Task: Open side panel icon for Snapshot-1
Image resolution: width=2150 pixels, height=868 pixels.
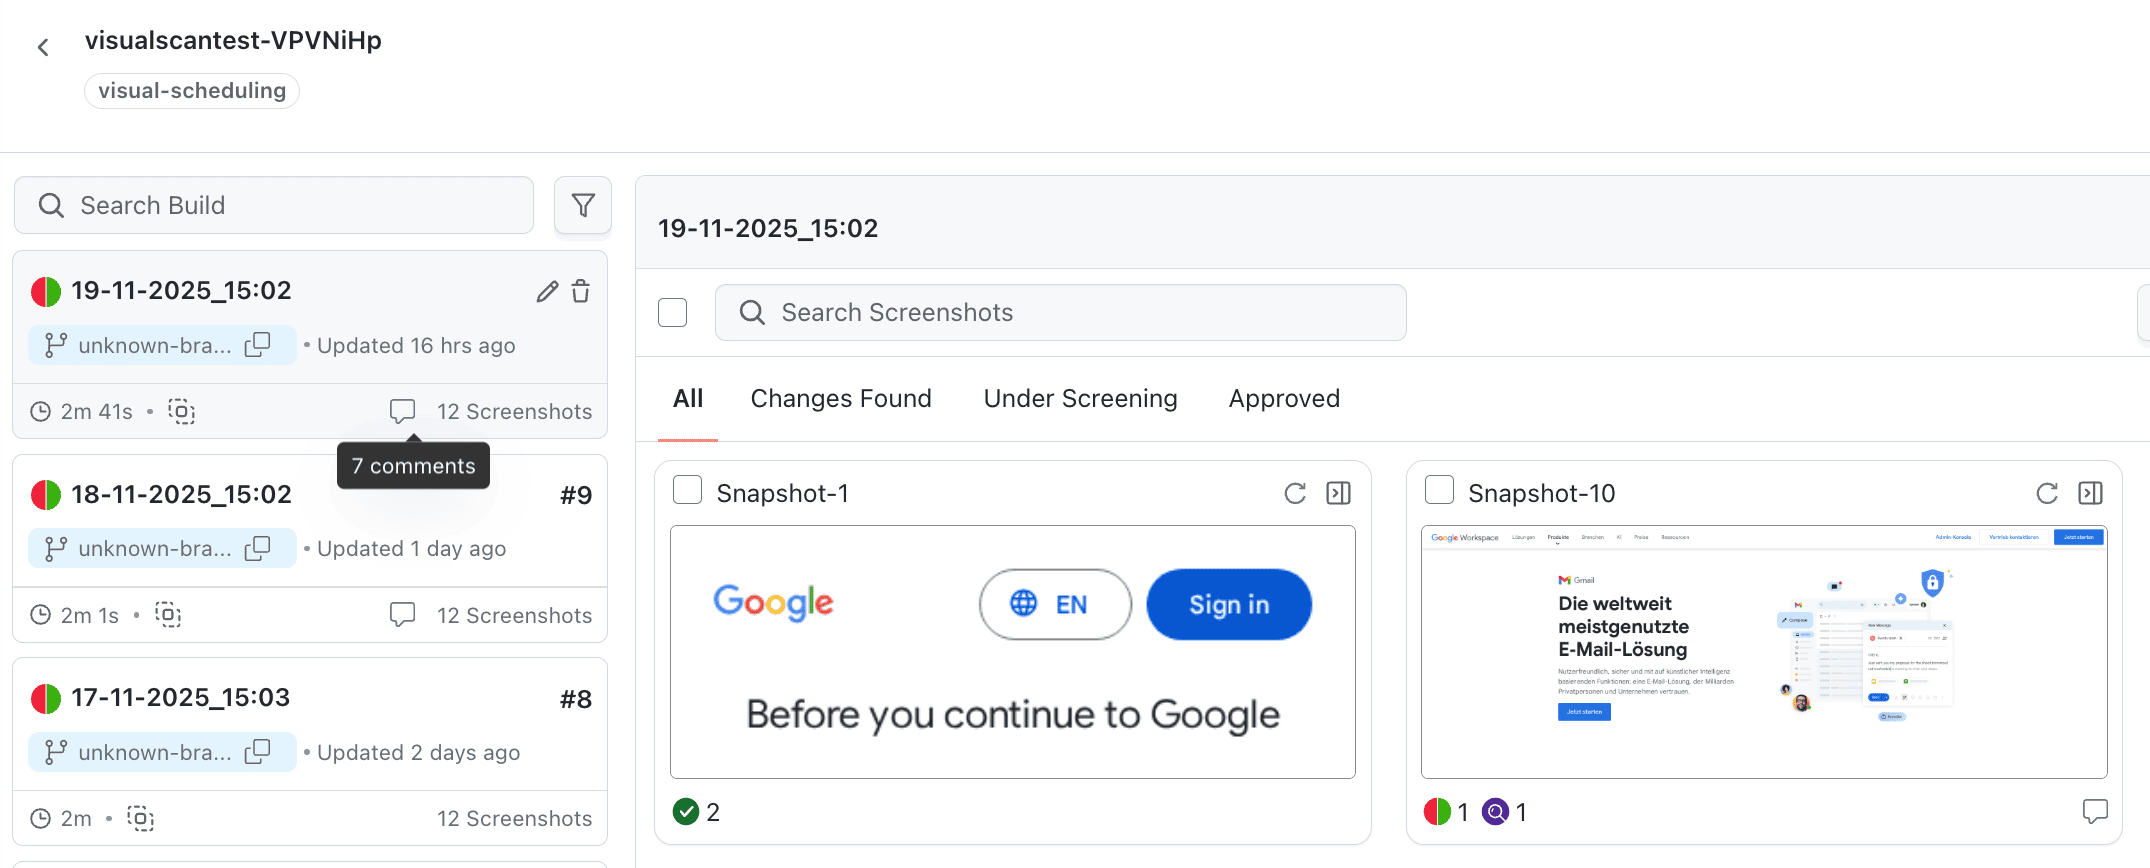Action: pyautogui.click(x=1338, y=493)
